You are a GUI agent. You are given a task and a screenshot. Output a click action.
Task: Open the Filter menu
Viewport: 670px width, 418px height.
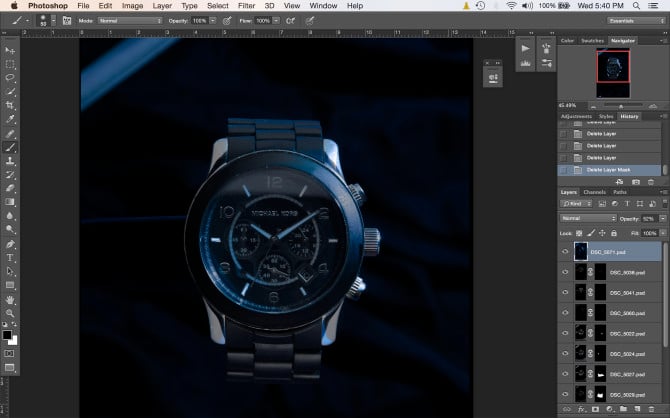tap(246, 6)
